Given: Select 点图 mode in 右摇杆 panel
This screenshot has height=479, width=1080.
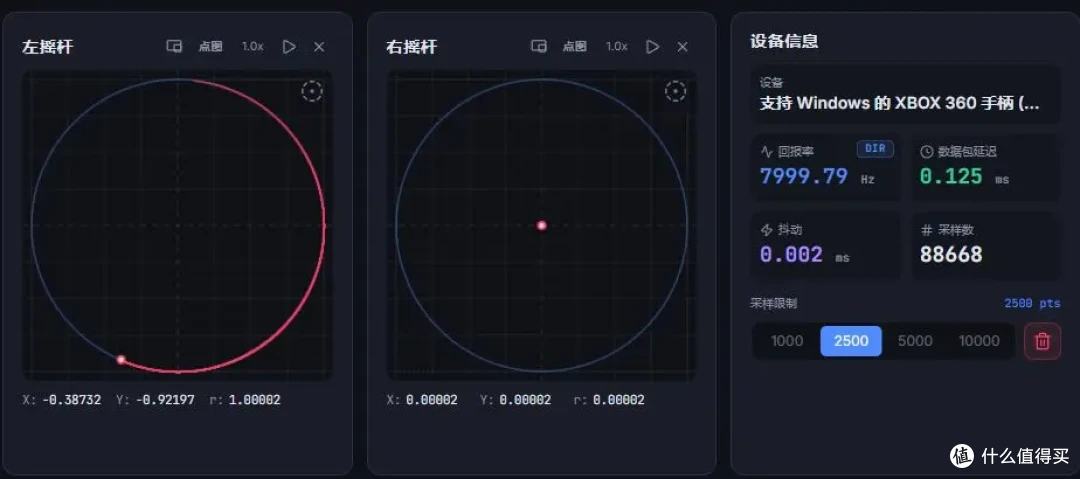Looking at the screenshot, I should pyautogui.click(x=574, y=46).
